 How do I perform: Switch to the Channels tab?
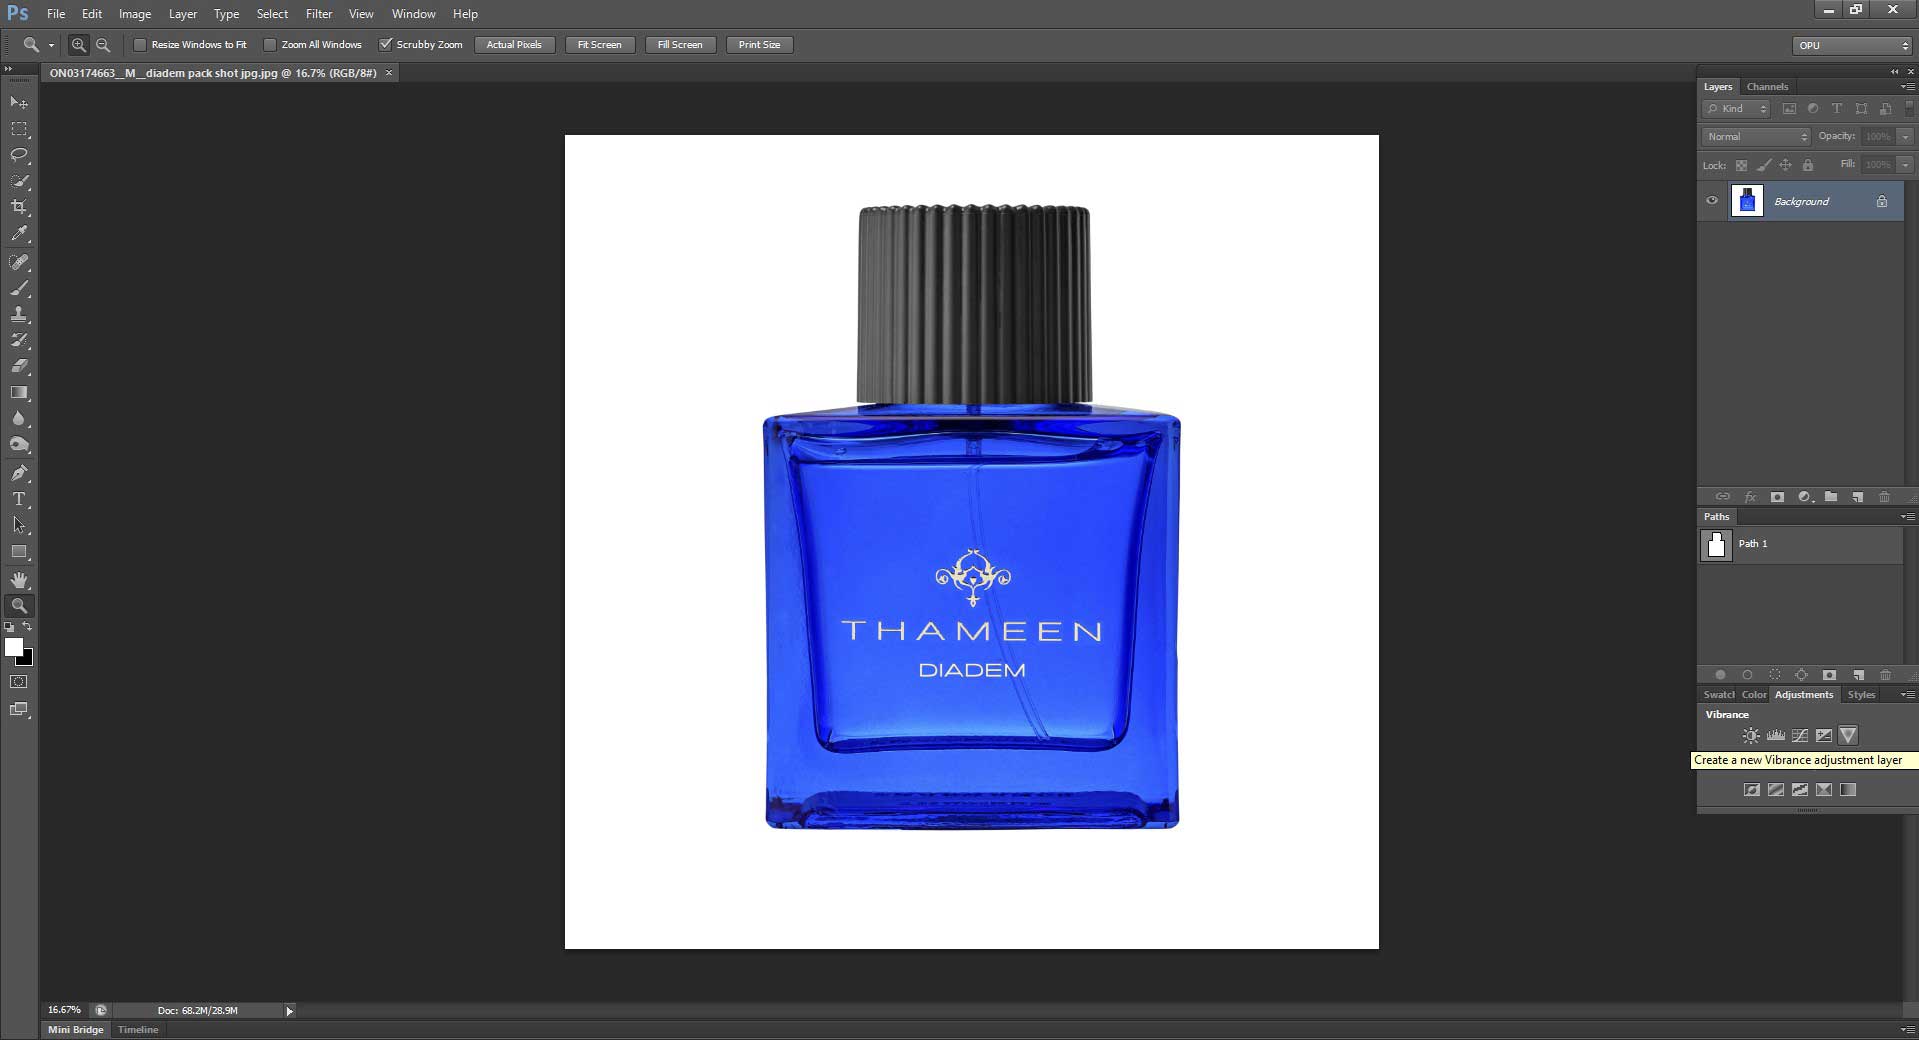(1767, 86)
